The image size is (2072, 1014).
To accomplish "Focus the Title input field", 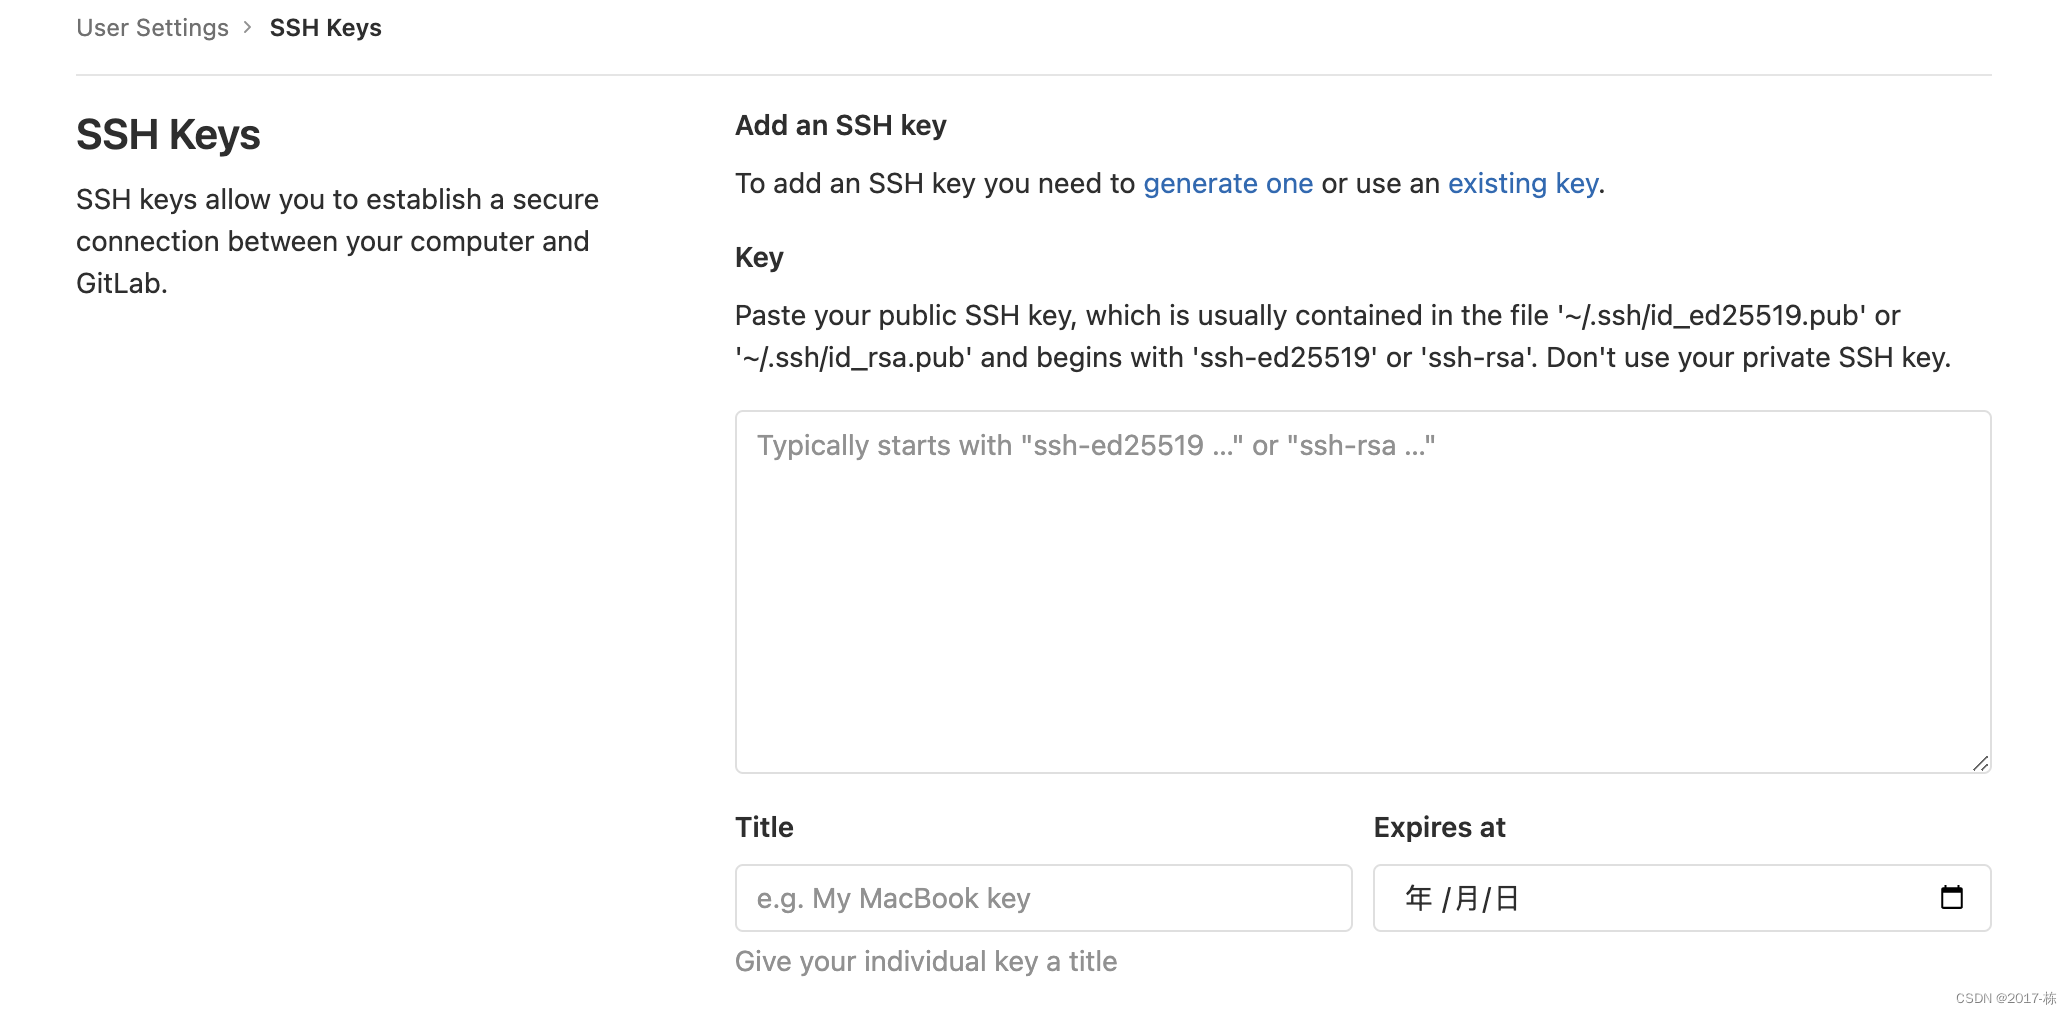I will tap(1042, 897).
